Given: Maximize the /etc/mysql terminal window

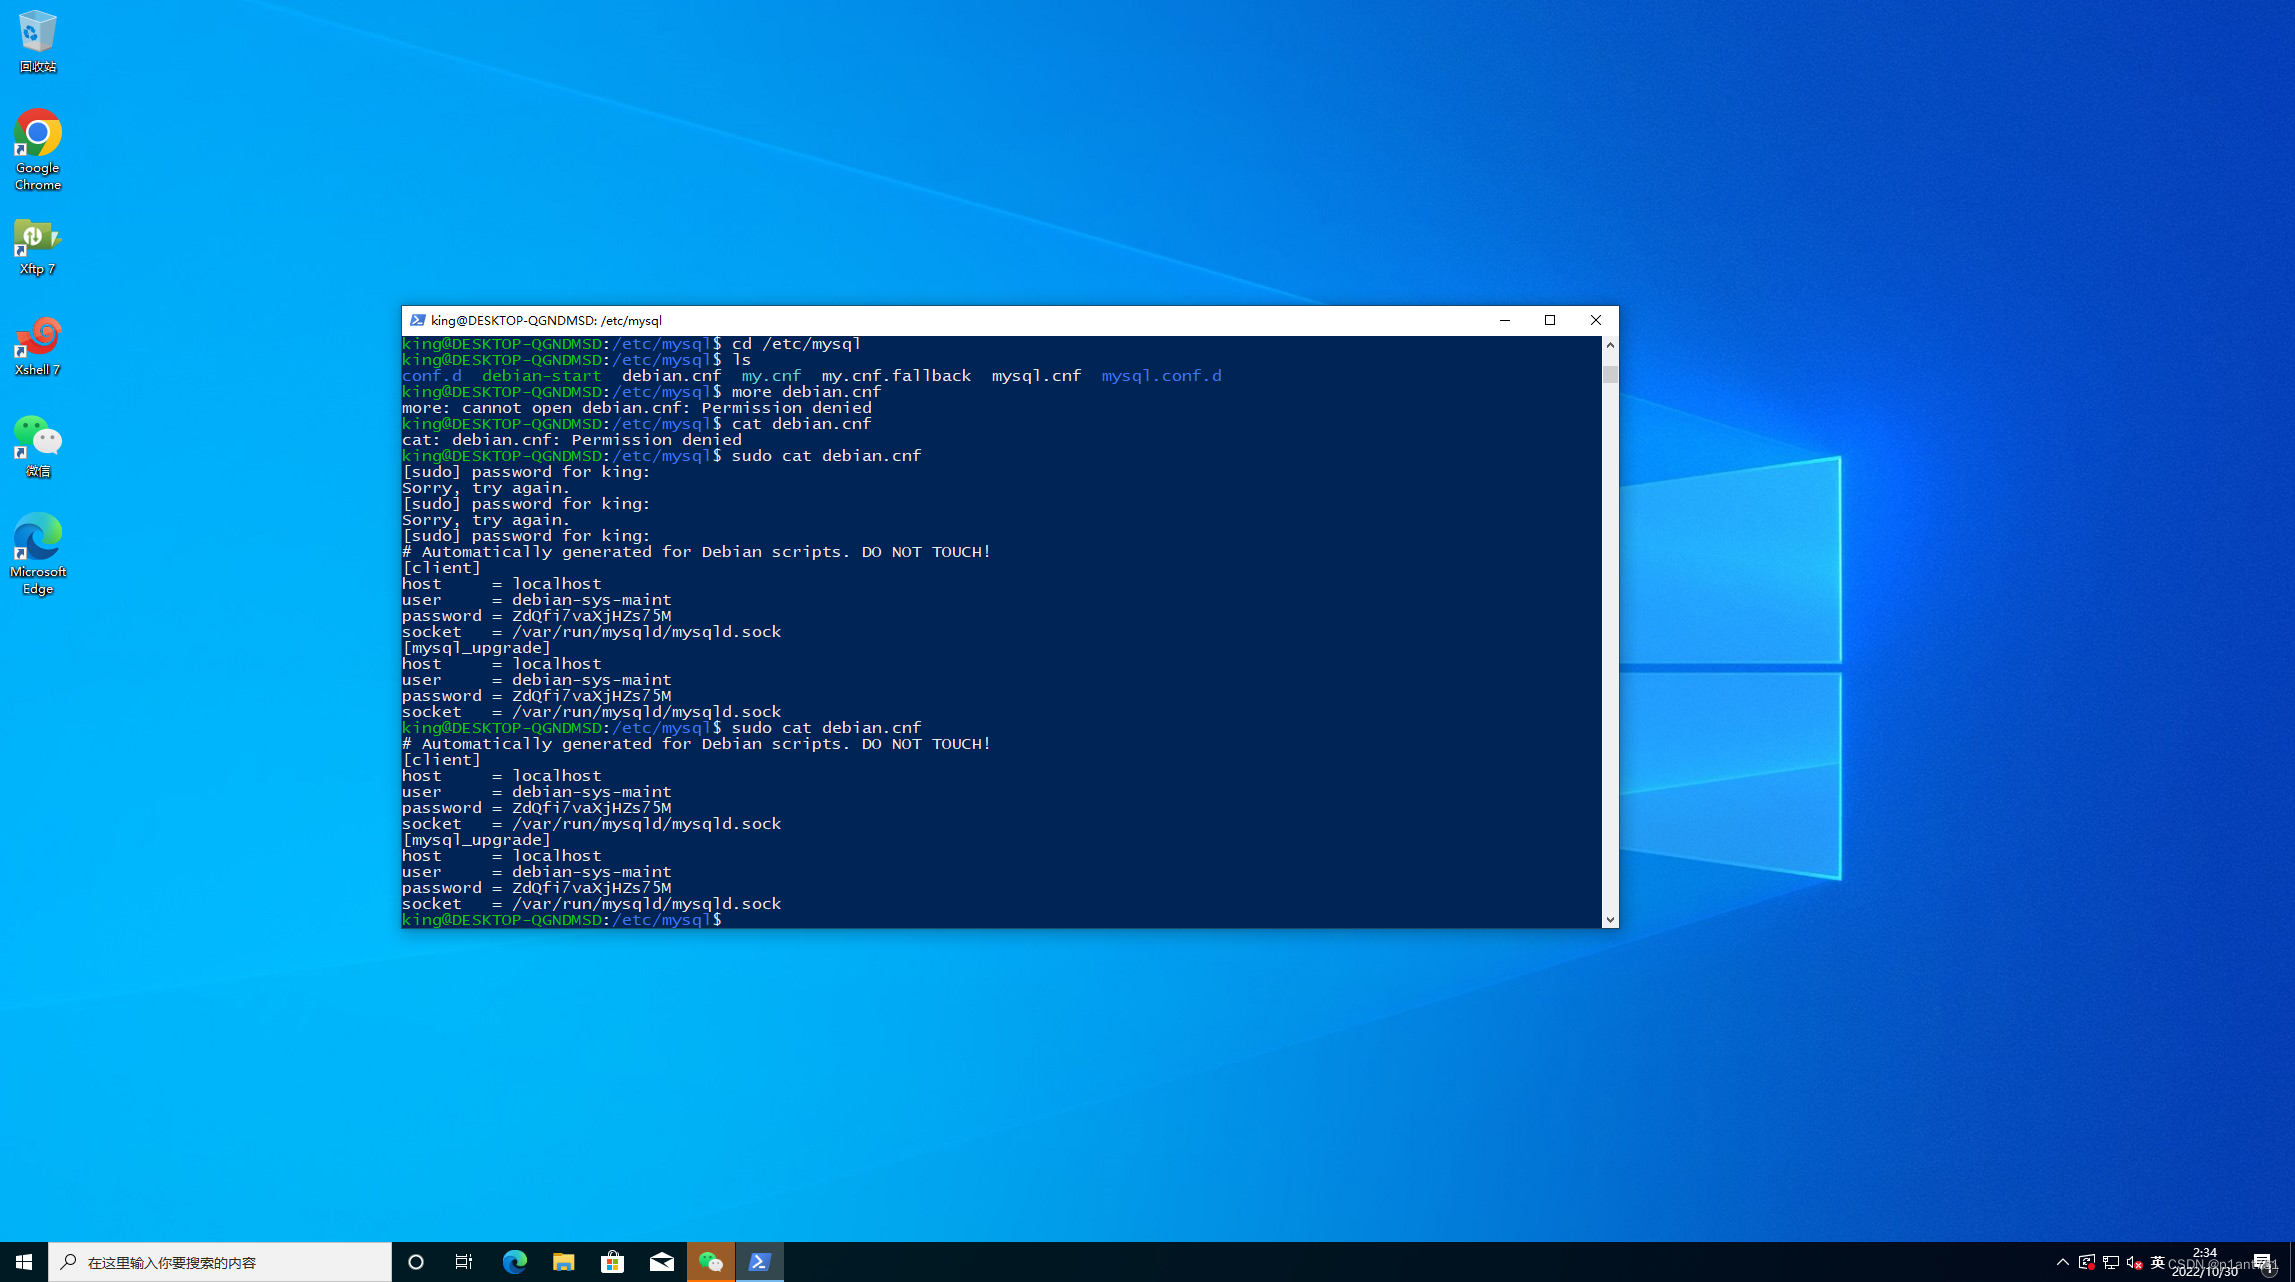Looking at the screenshot, I should 1550,320.
